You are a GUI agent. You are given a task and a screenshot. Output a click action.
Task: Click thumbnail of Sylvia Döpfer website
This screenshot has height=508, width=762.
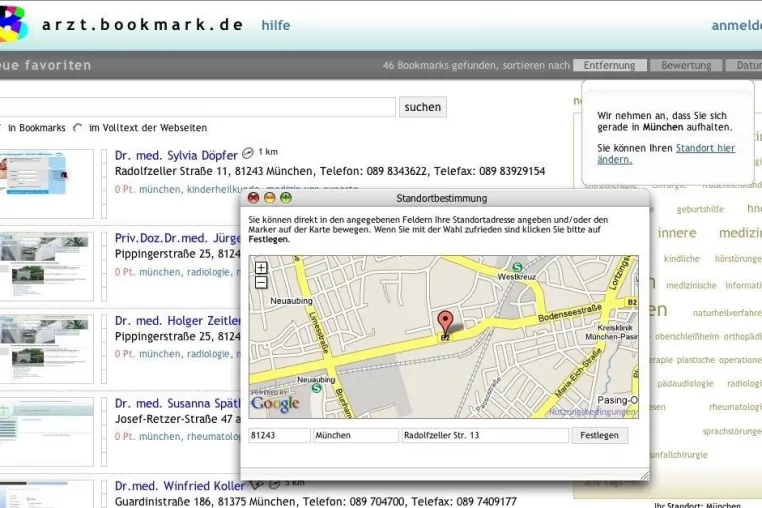coord(47,184)
